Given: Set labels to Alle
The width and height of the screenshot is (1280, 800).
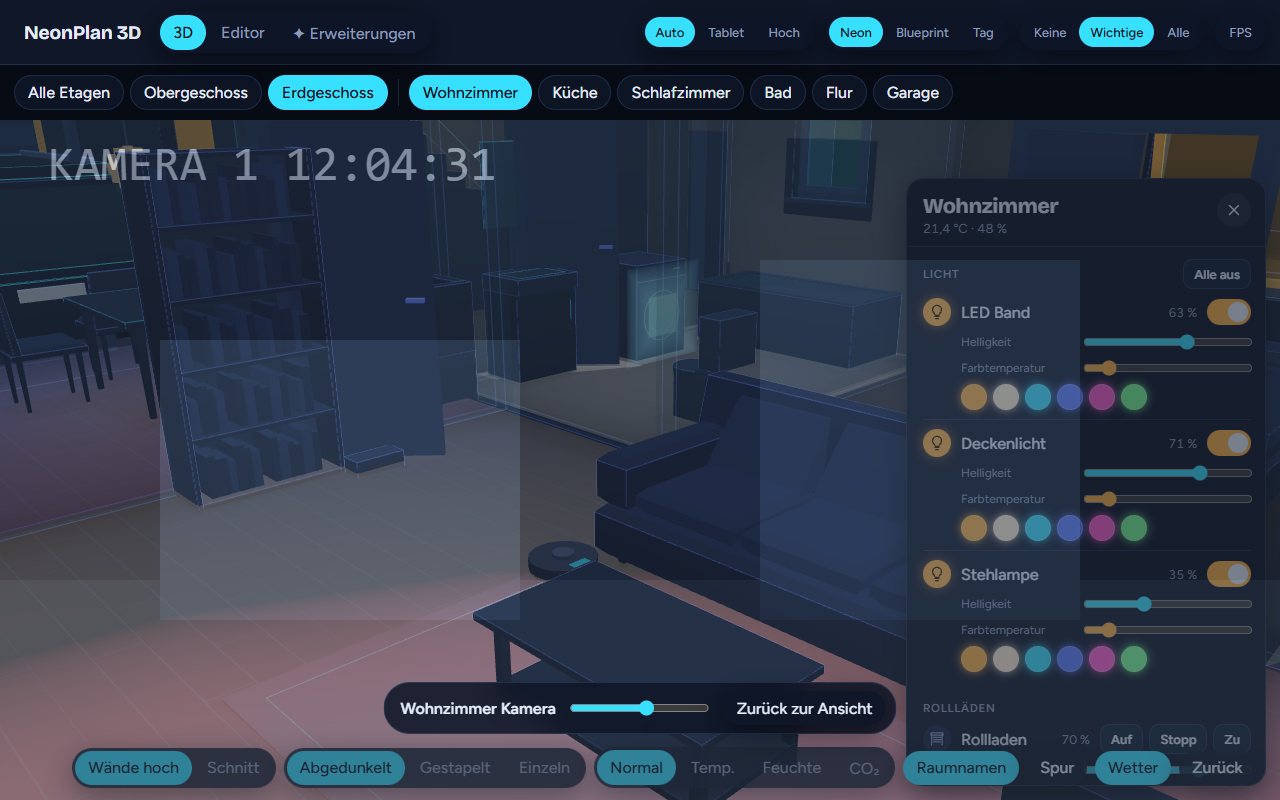Looking at the screenshot, I should pyautogui.click(x=1178, y=33).
